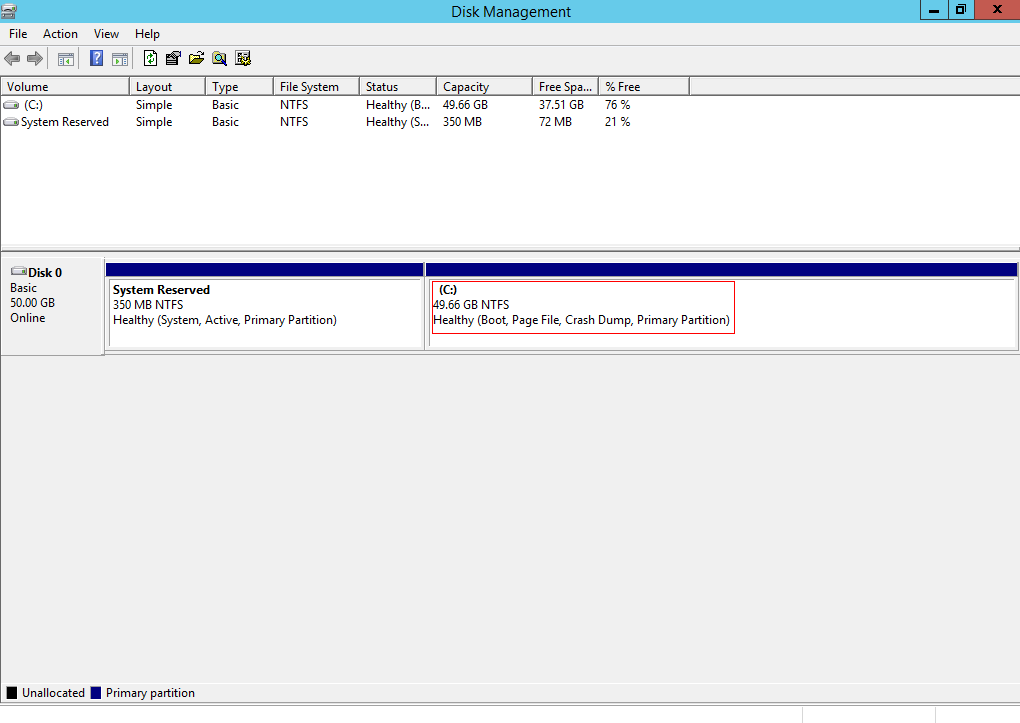This screenshot has height=723, width=1020.
Task: Sort by the Free Space column header
Action: (x=565, y=87)
